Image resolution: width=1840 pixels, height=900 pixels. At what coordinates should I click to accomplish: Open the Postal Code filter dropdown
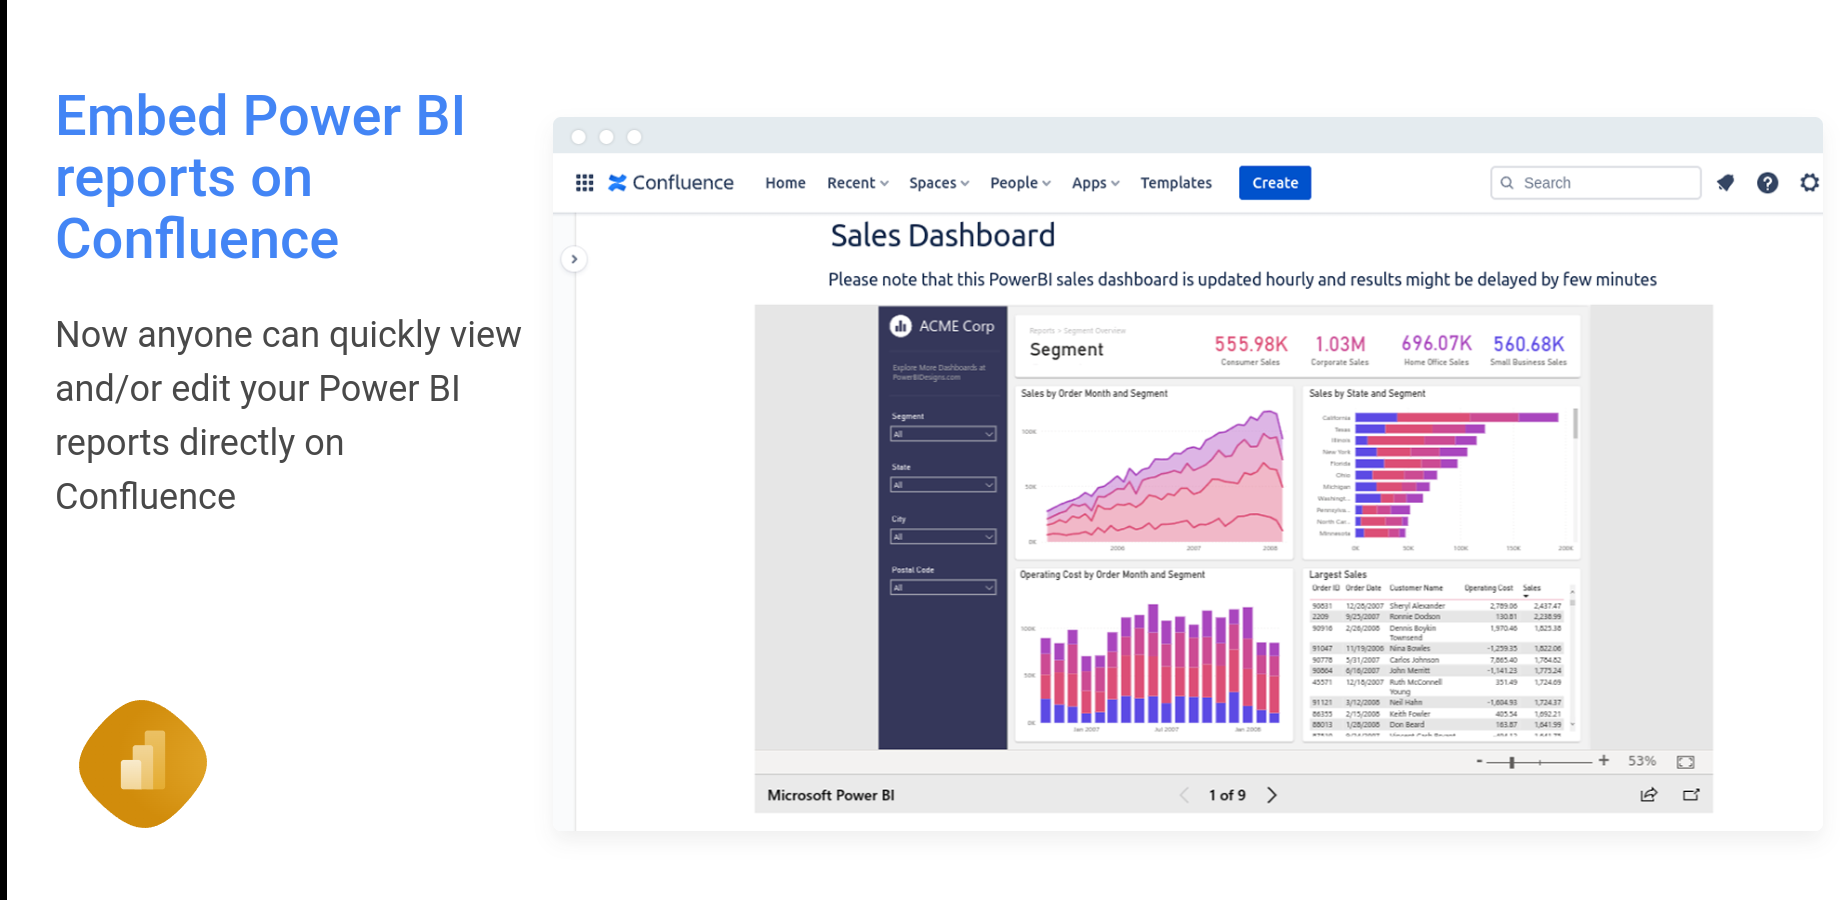tap(943, 588)
